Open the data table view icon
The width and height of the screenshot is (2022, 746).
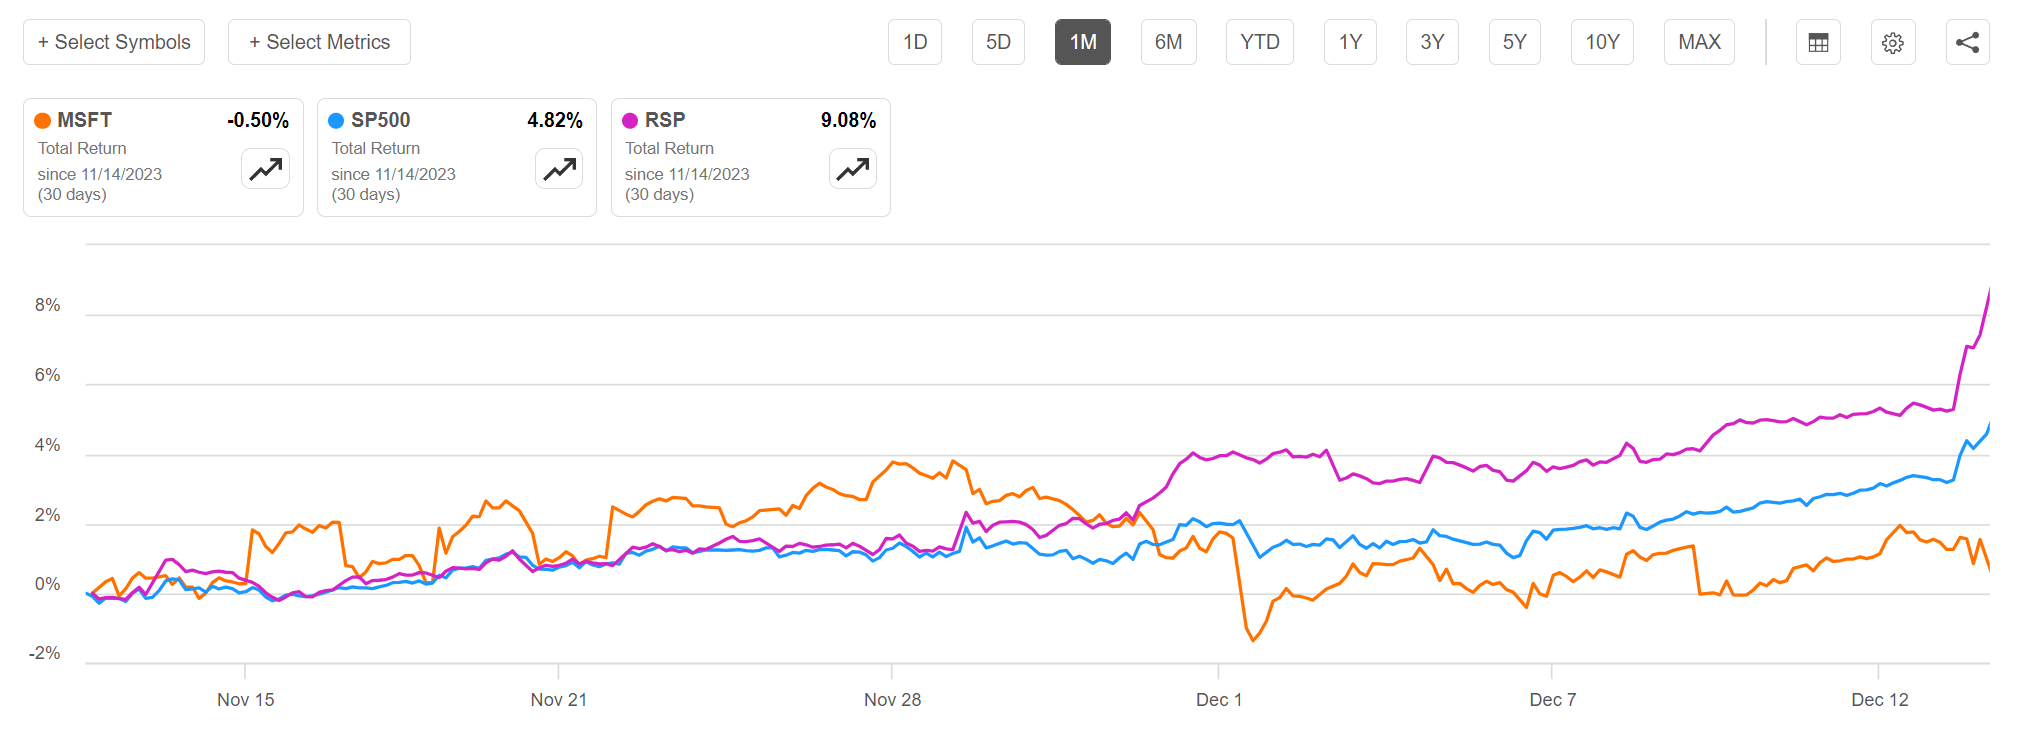1818,42
